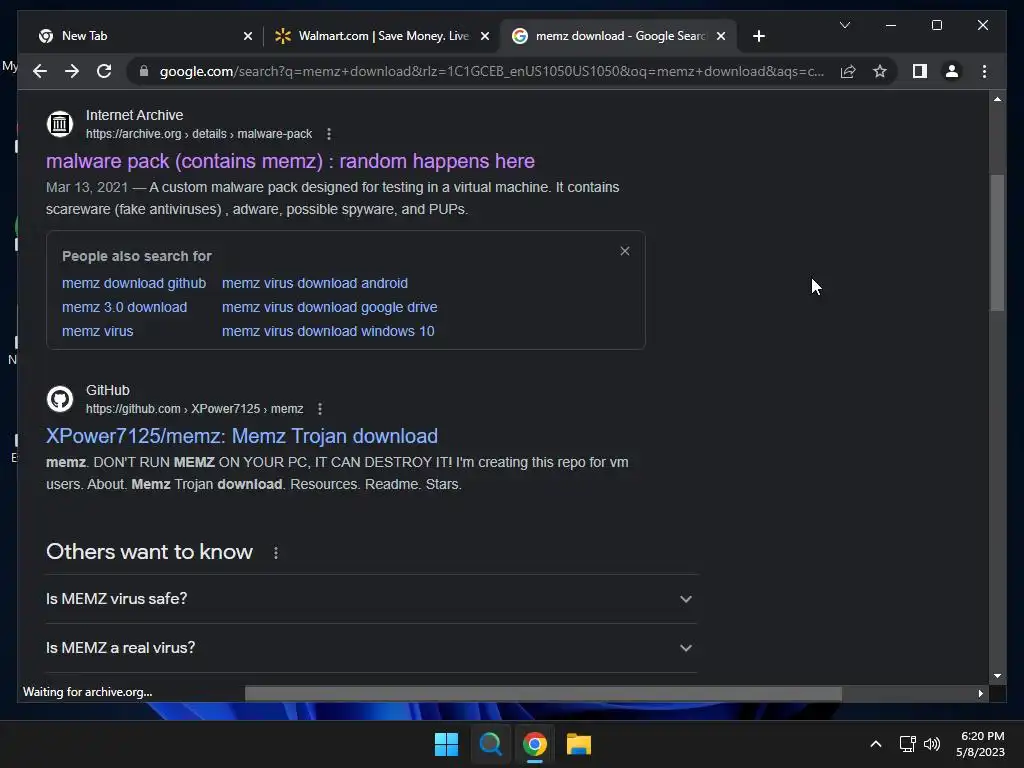The height and width of the screenshot is (768, 1024).
Task: Open the Chrome side panel
Action: coord(920,71)
